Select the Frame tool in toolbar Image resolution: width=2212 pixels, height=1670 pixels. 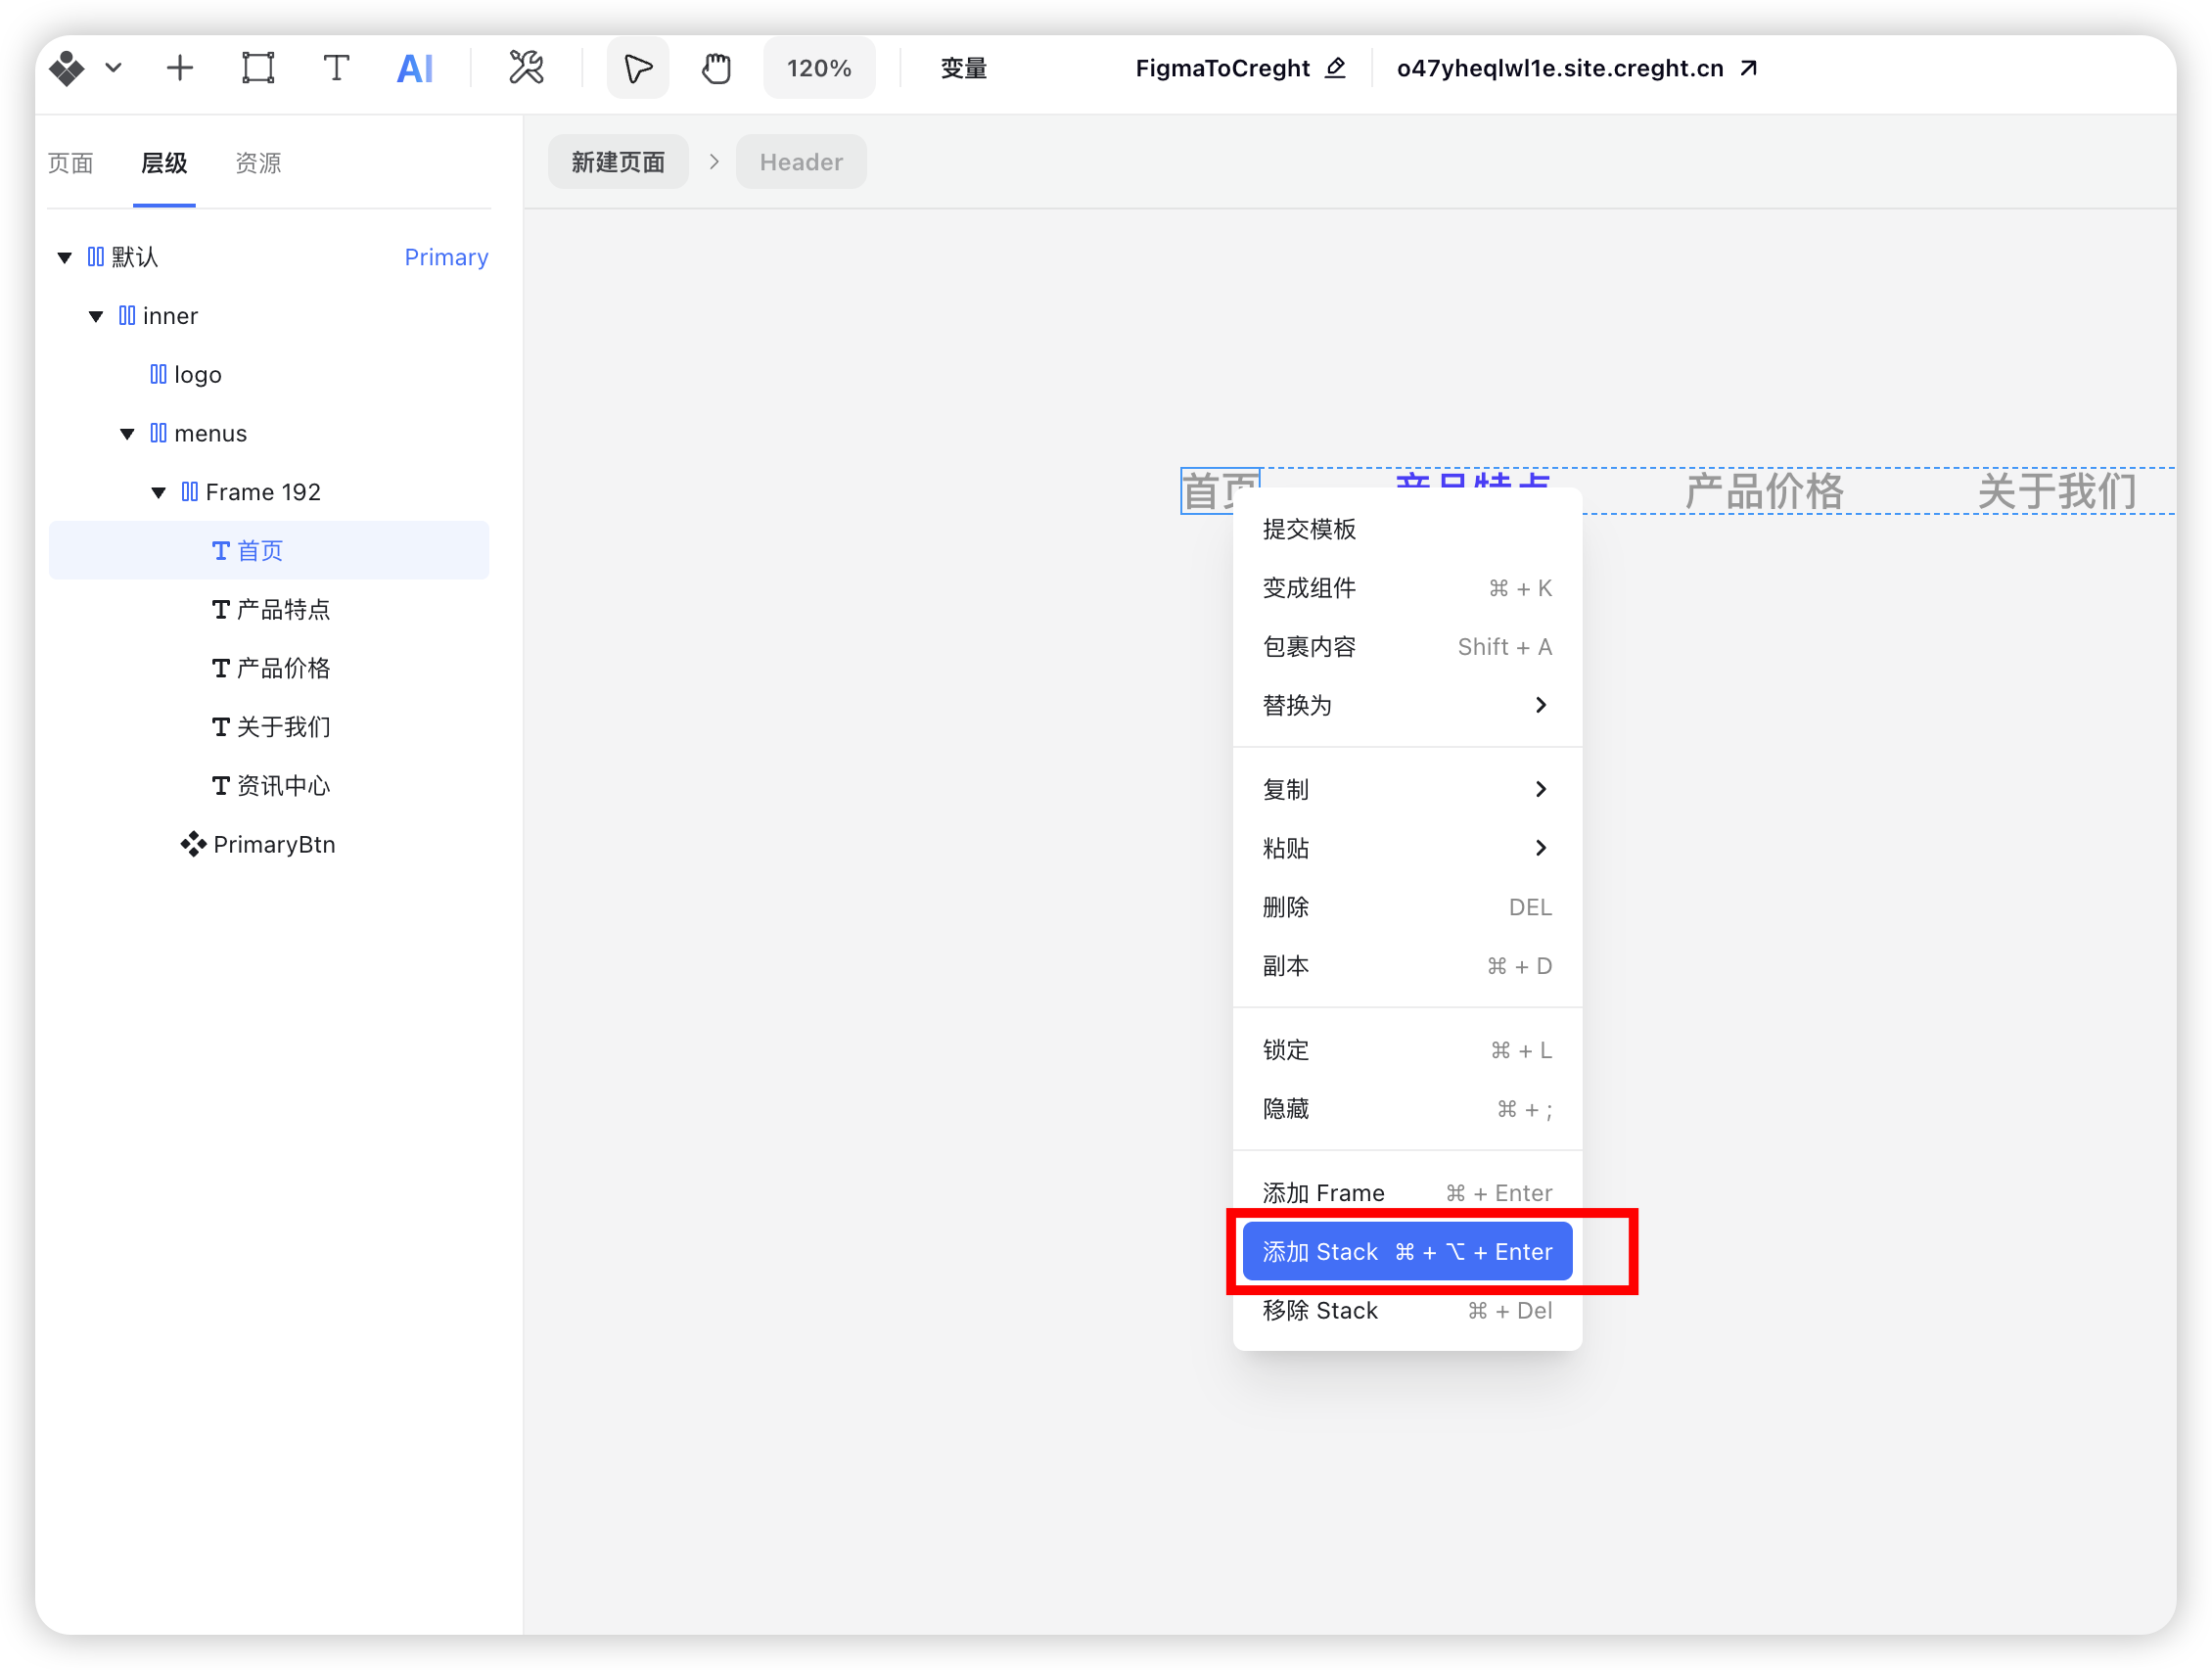coord(258,68)
